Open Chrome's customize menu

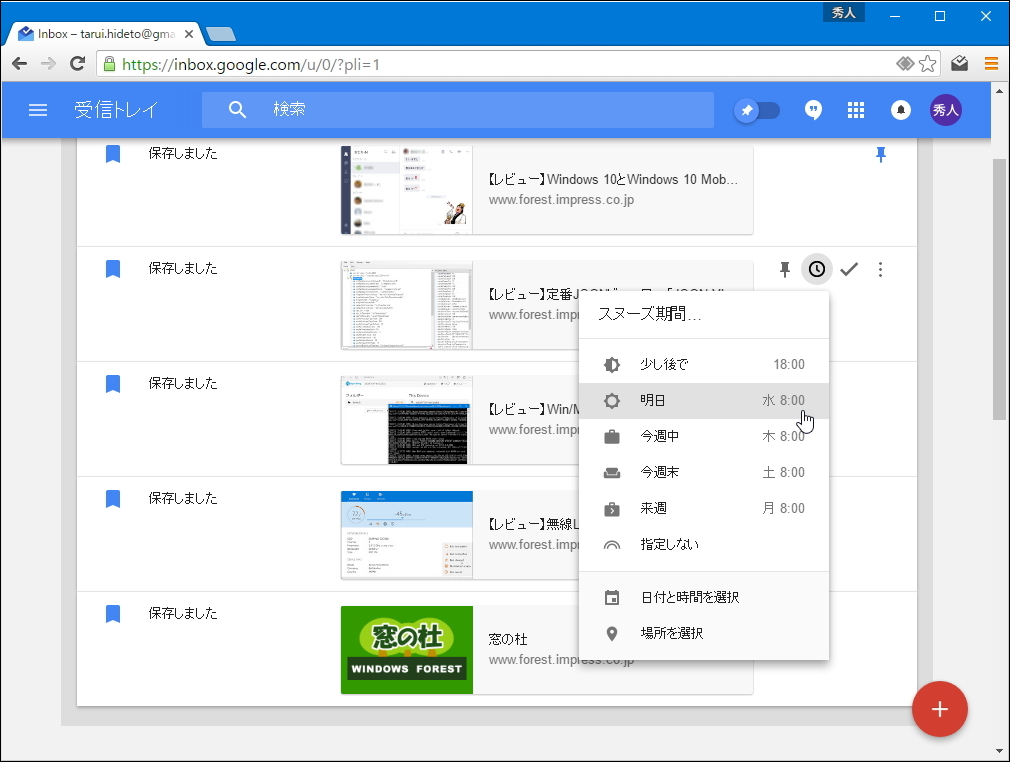991,62
